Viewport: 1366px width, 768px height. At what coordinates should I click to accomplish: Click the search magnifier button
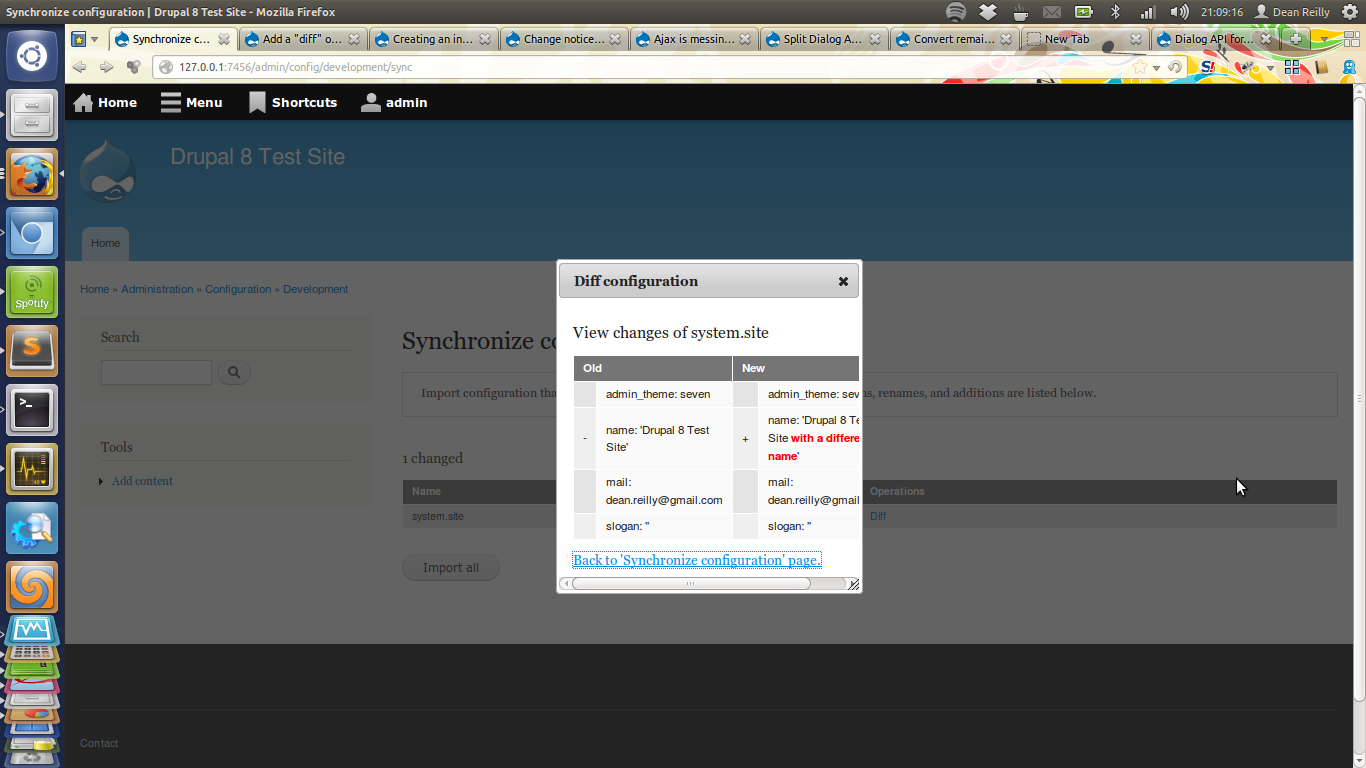(x=234, y=373)
